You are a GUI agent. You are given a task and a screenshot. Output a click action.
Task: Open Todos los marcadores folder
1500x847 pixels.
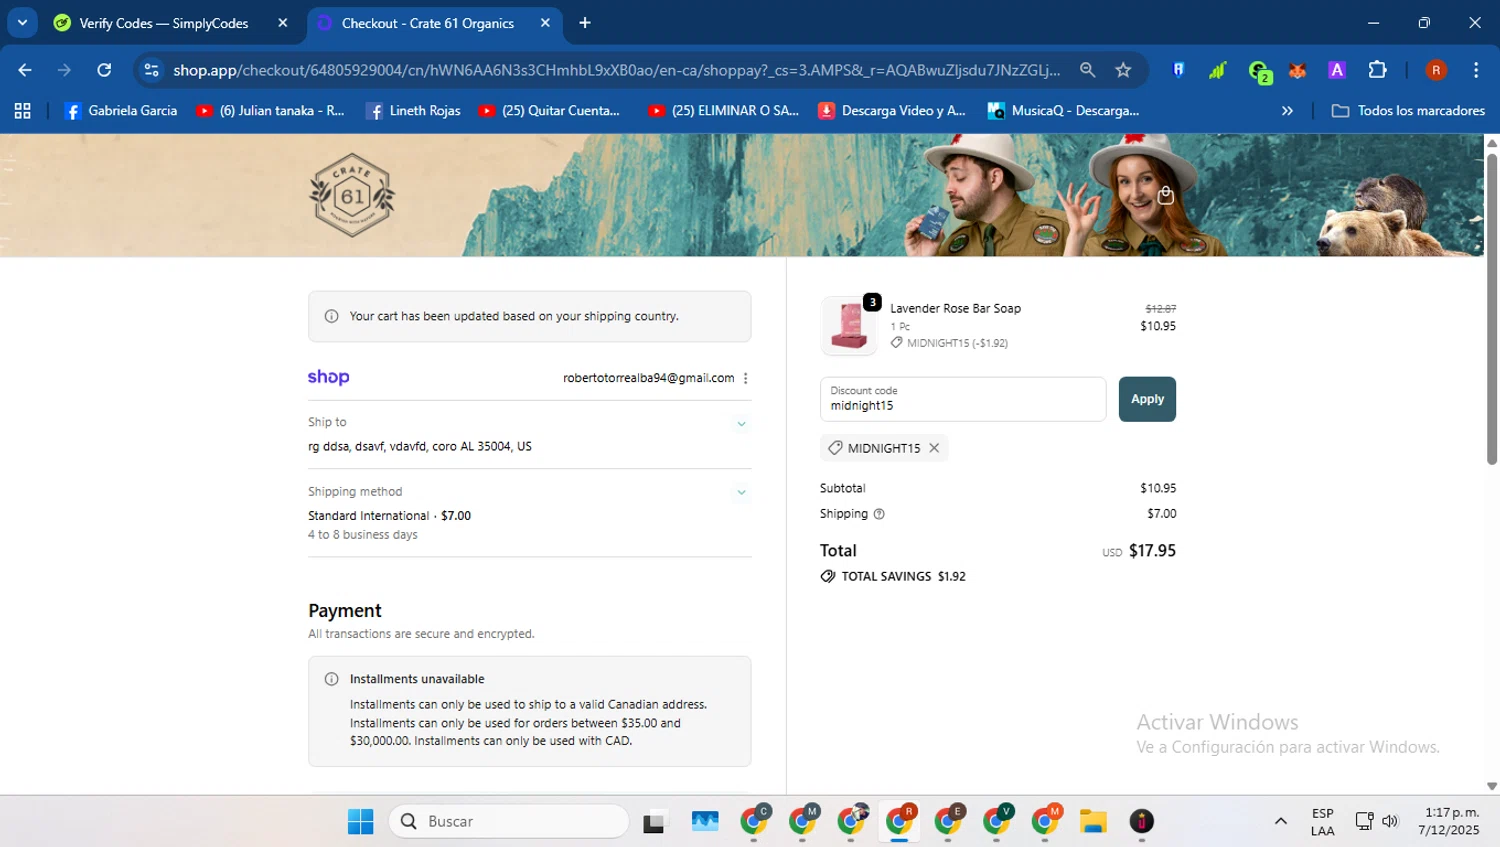[1408, 111]
